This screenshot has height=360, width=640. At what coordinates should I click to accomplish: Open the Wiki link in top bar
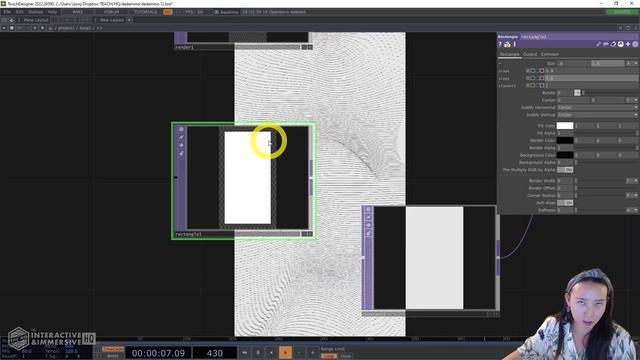78,12
